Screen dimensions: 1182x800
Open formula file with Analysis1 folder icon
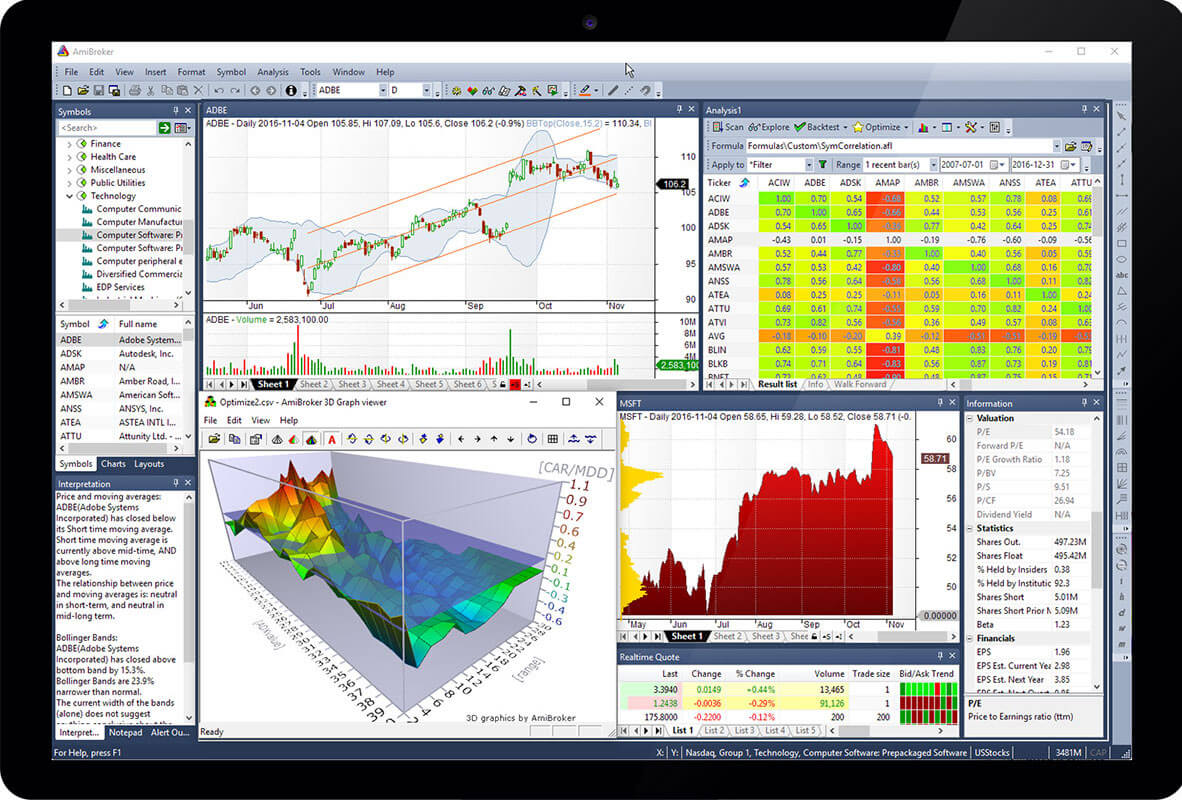tap(1070, 146)
